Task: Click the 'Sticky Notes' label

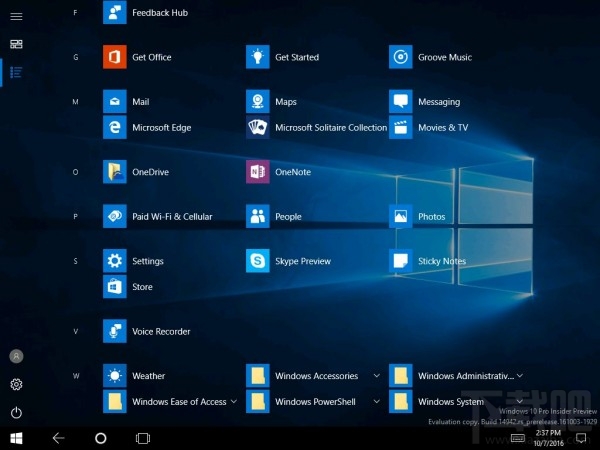Action: (x=442, y=261)
